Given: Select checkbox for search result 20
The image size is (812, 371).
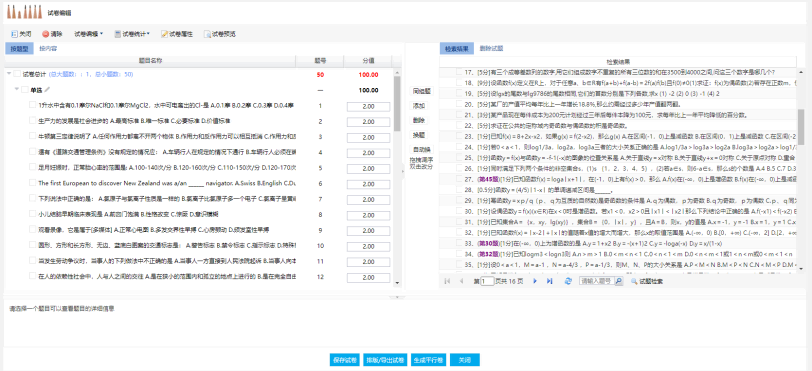Looking at the screenshot, I should 459,104.
